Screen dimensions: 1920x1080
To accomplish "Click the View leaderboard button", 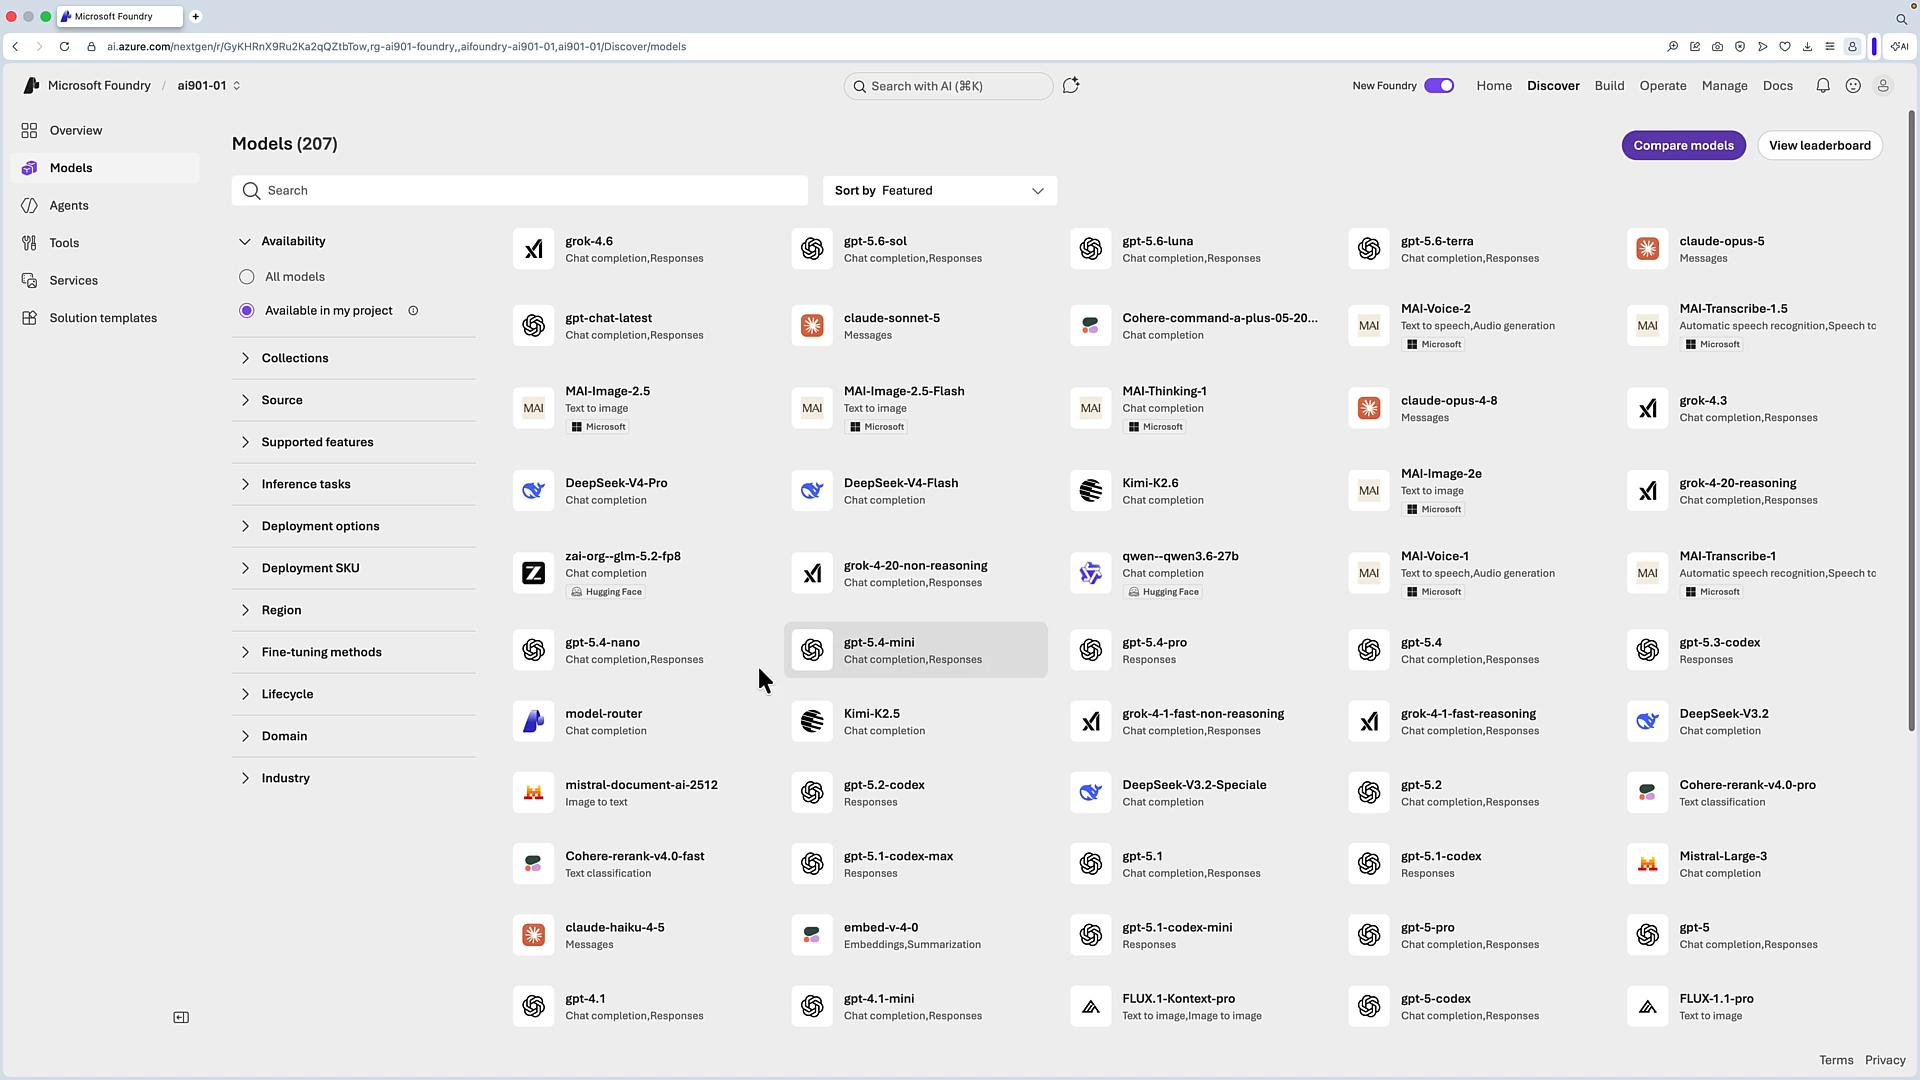I will (x=1820, y=146).
